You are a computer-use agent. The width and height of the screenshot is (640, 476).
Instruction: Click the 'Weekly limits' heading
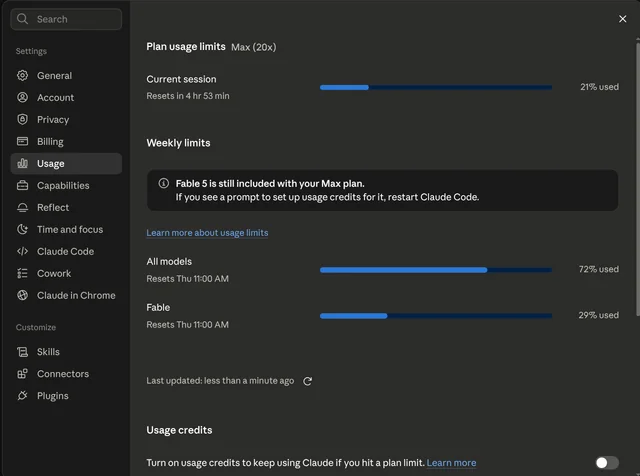click(178, 143)
